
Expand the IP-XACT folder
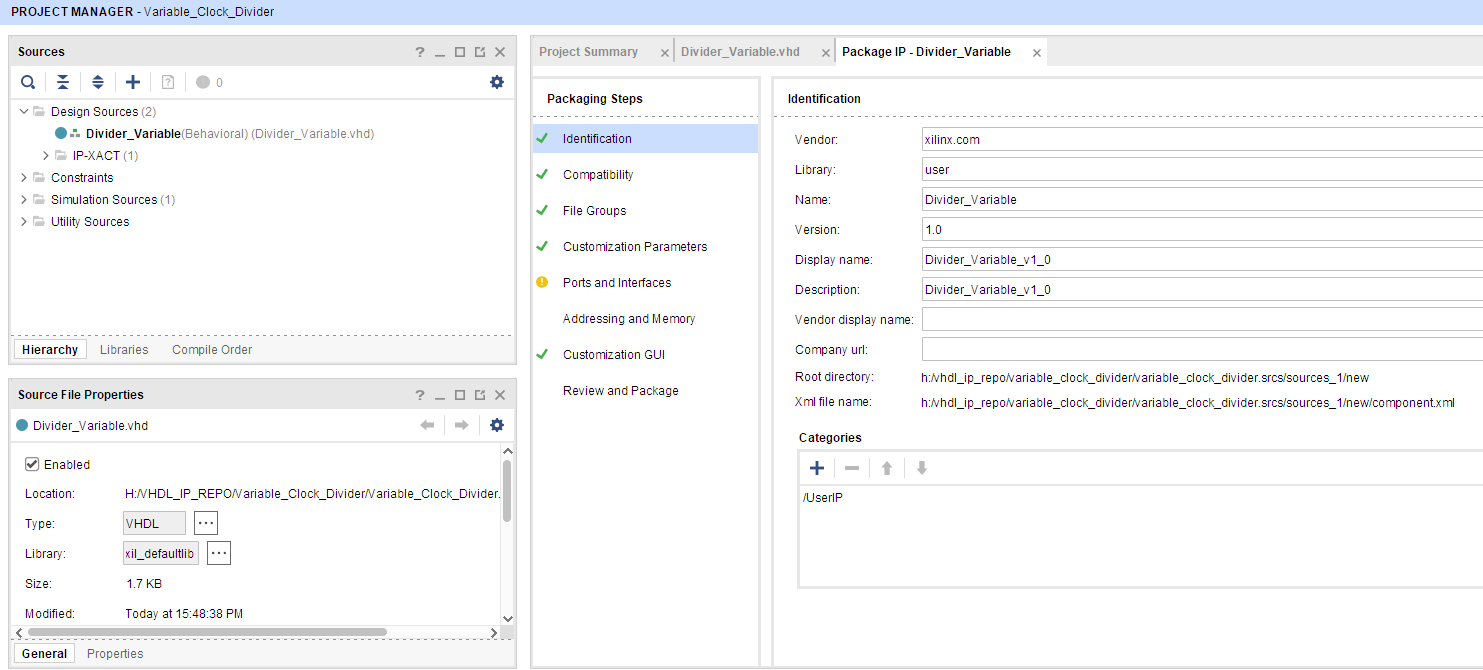click(44, 155)
